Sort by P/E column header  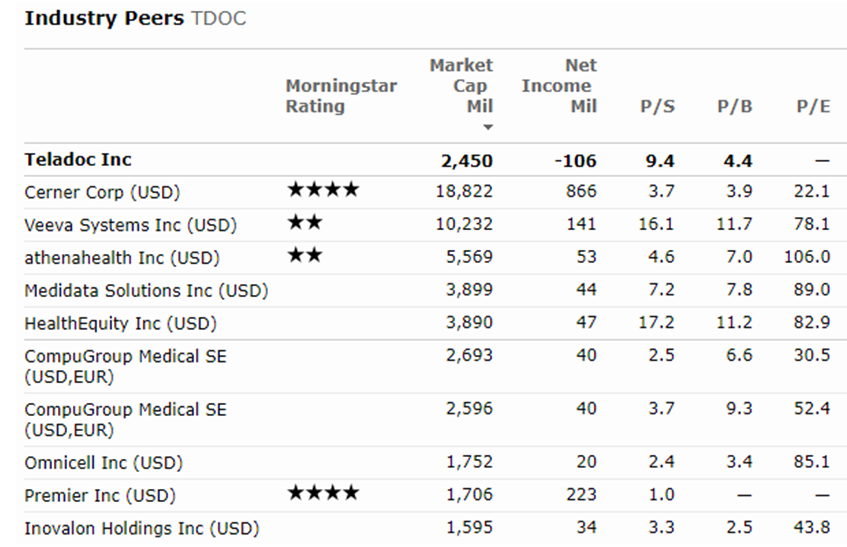click(x=813, y=106)
